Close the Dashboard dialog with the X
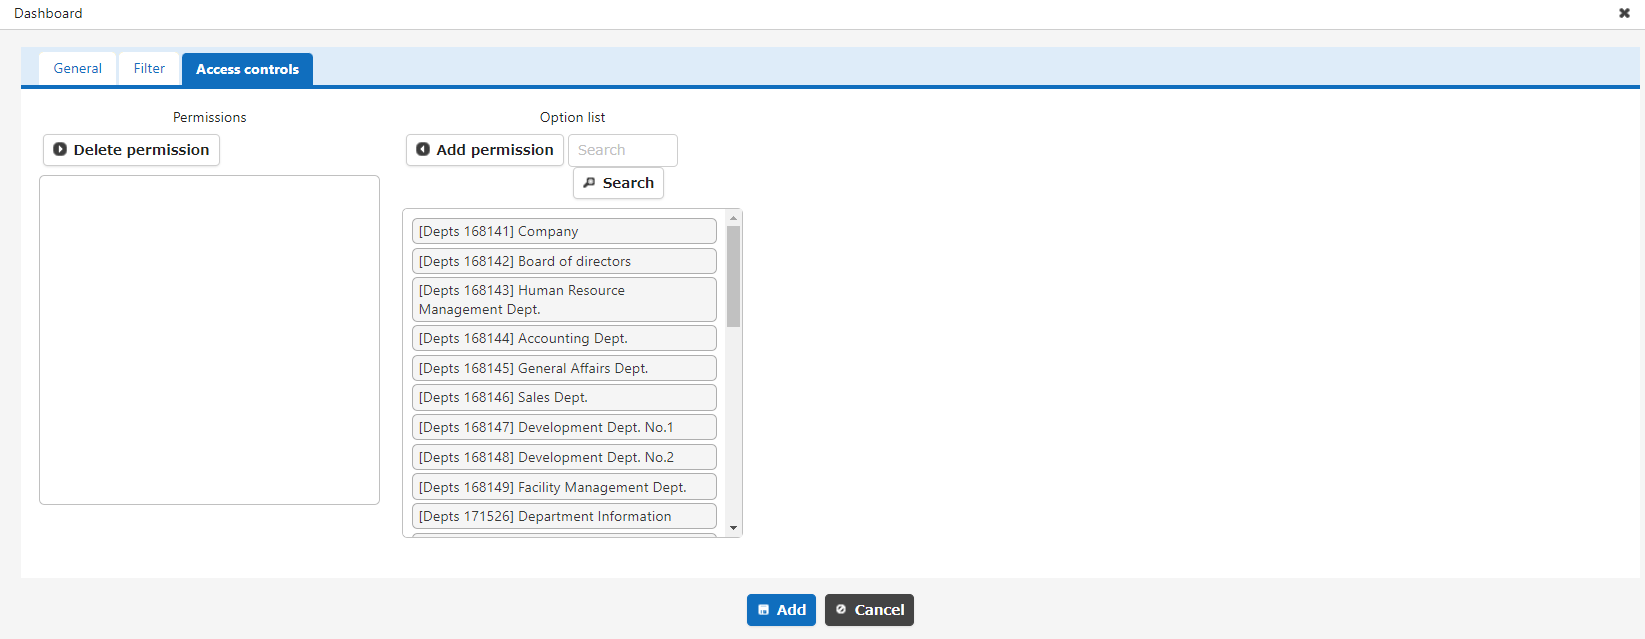Viewport: 1645px width, 639px height. [x=1624, y=13]
